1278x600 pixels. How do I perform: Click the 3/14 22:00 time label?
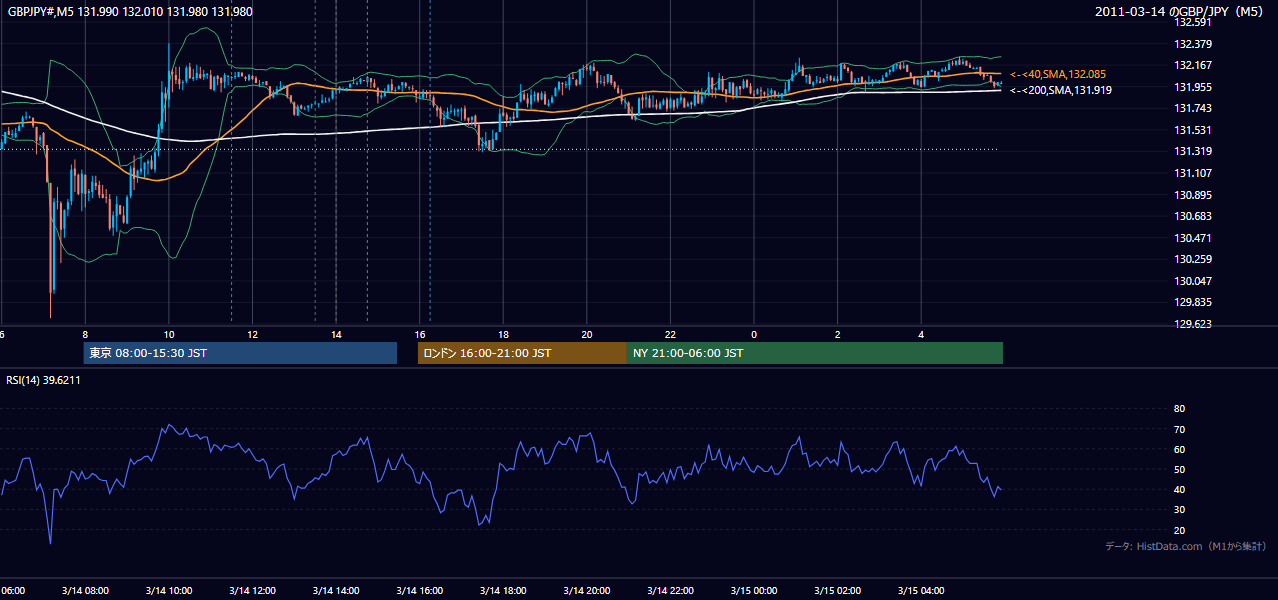pyautogui.click(x=671, y=590)
